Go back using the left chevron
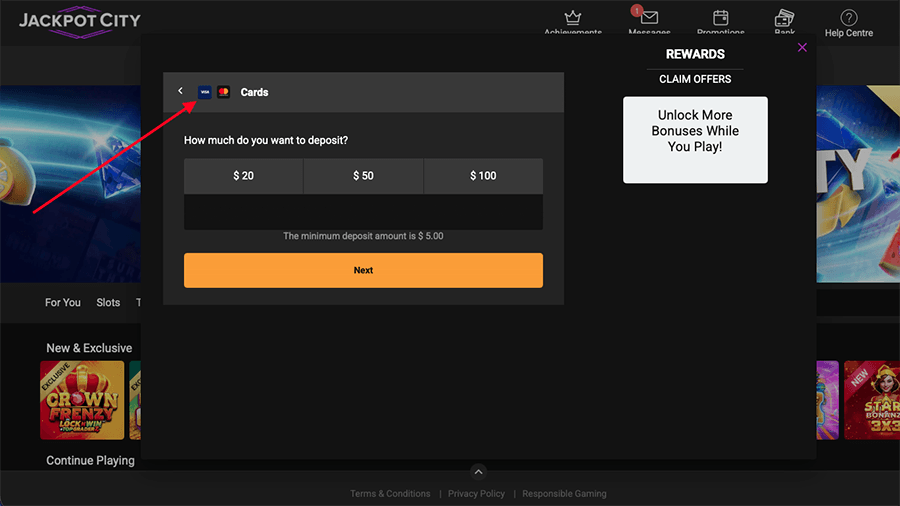 coord(180,91)
